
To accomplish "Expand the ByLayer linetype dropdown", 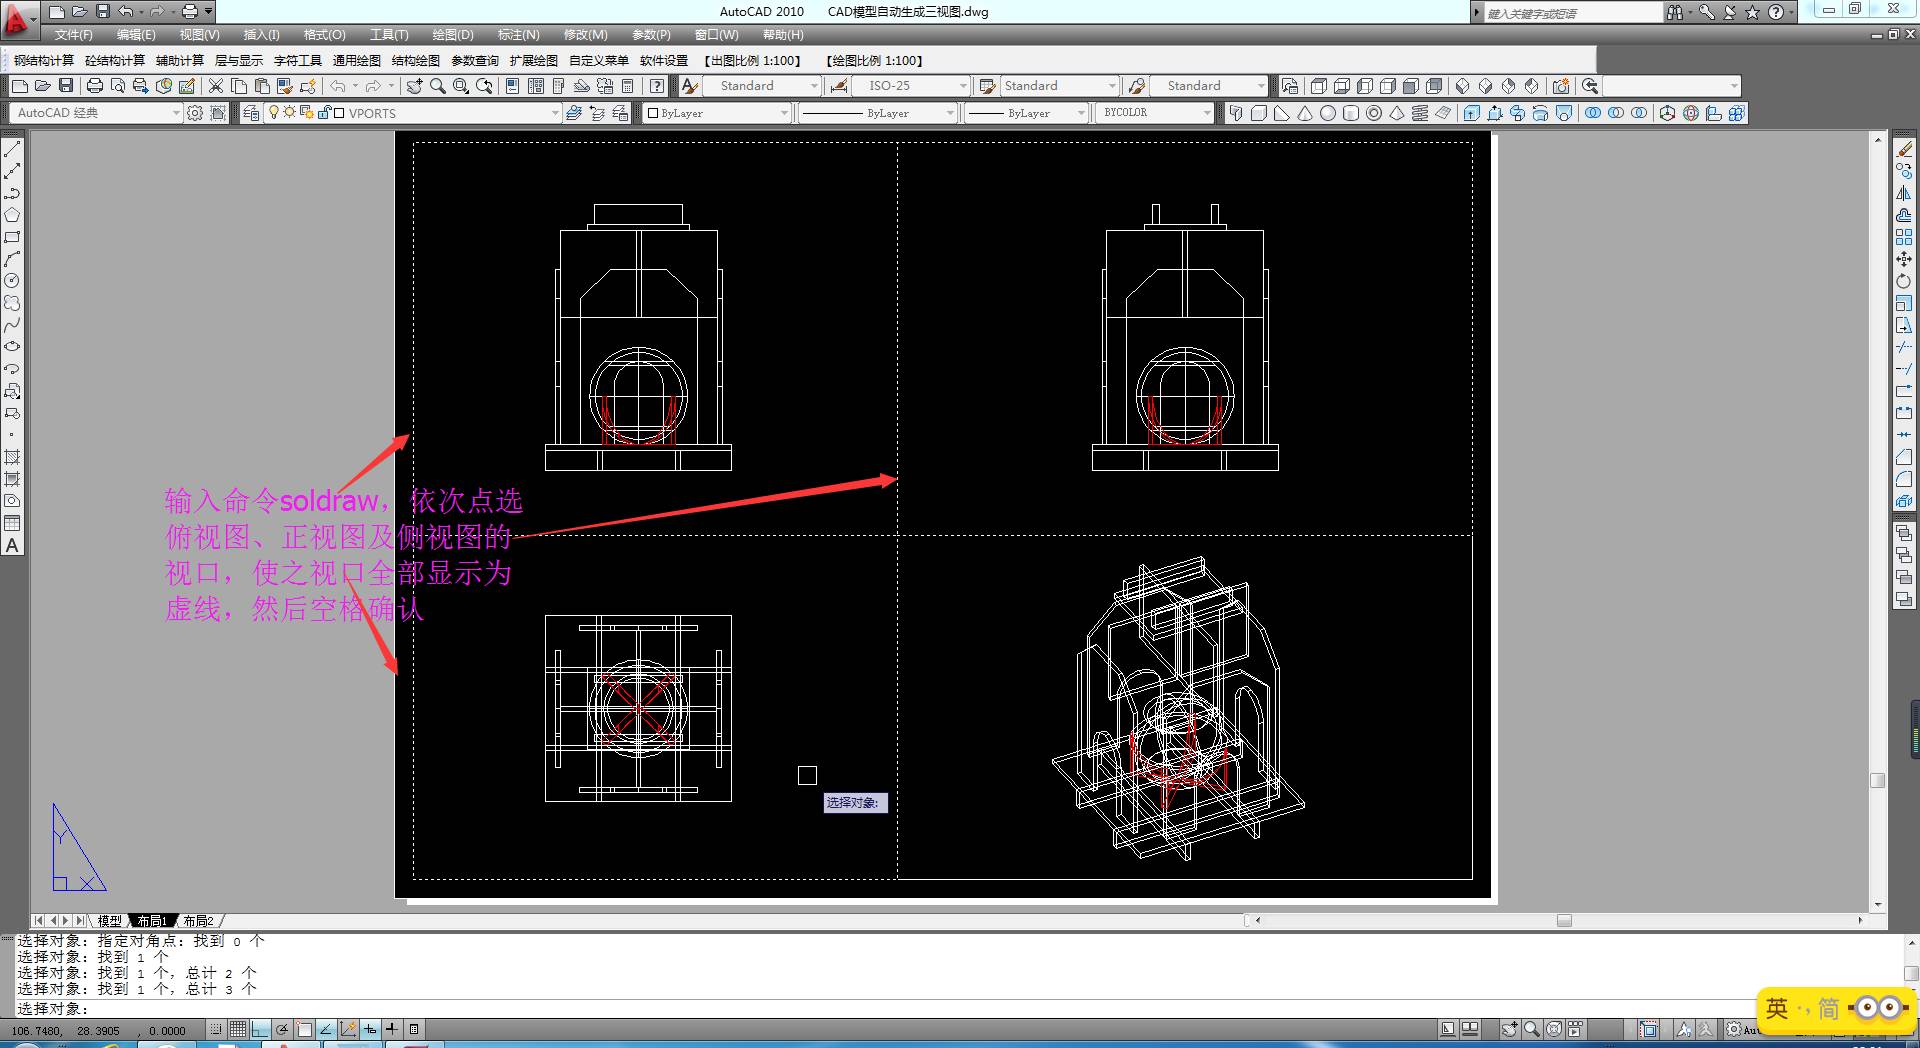I will 951,113.
